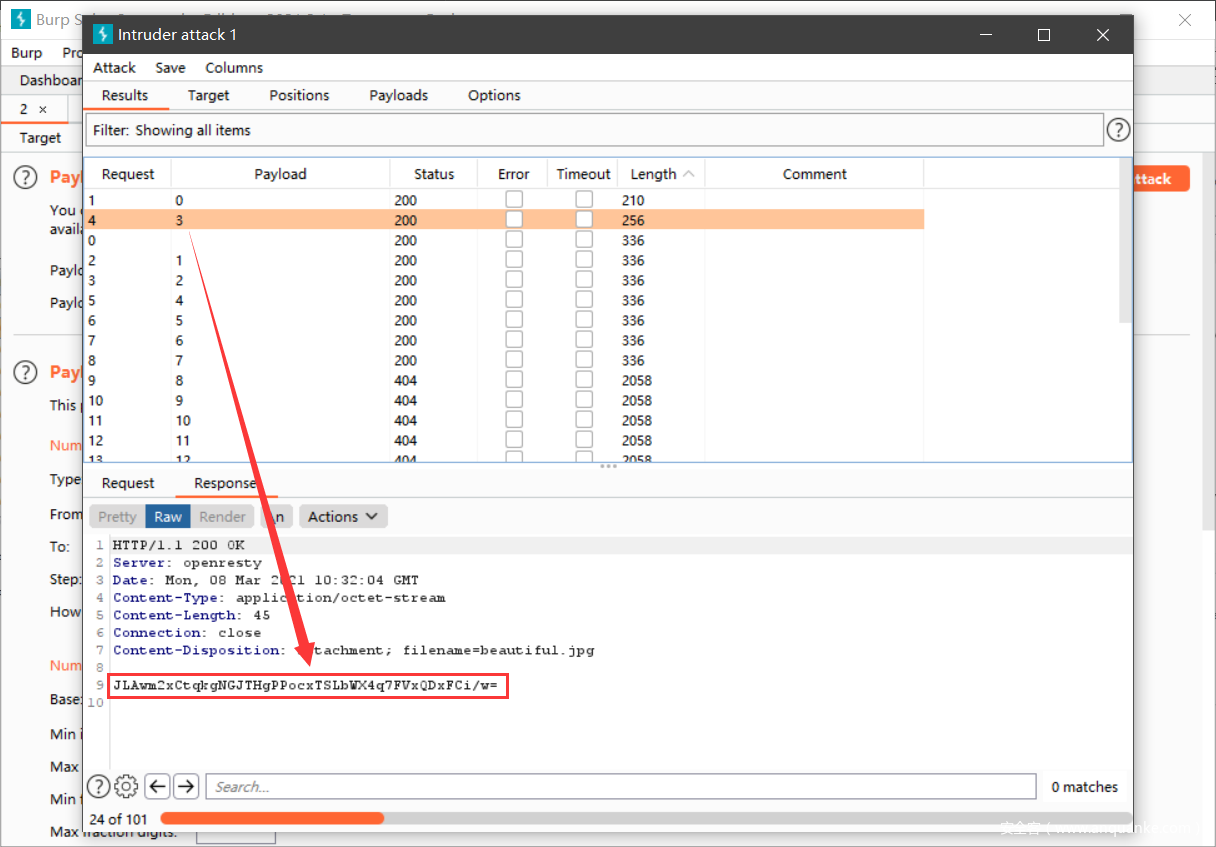
Task: Click the Burp Suite logo in attack window
Action: 103,34
